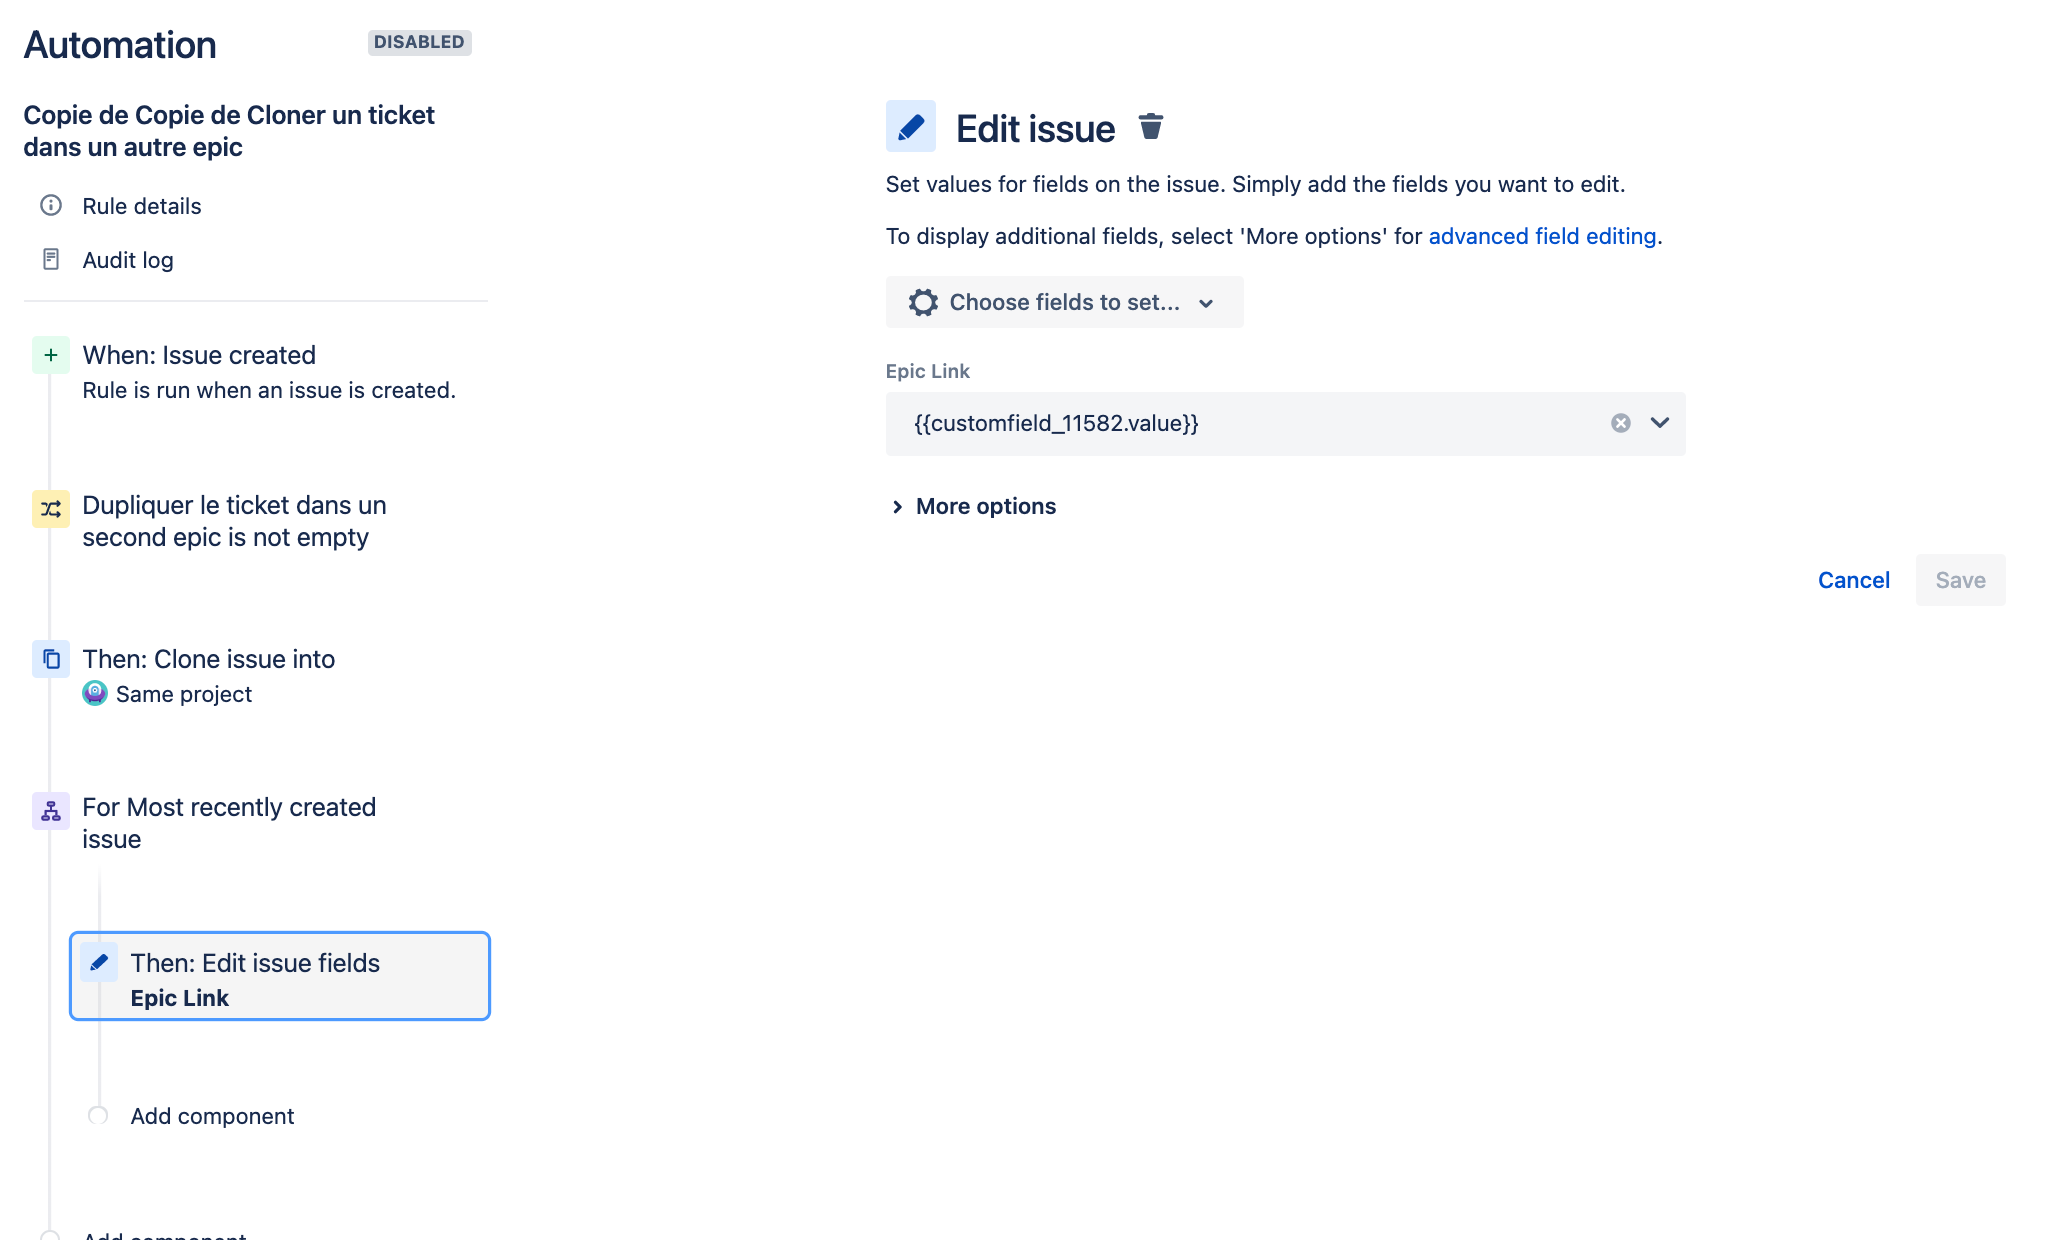This screenshot has height=1240, width=2068.
Task: Click the Rule details info icon
Action: (51, 205)
